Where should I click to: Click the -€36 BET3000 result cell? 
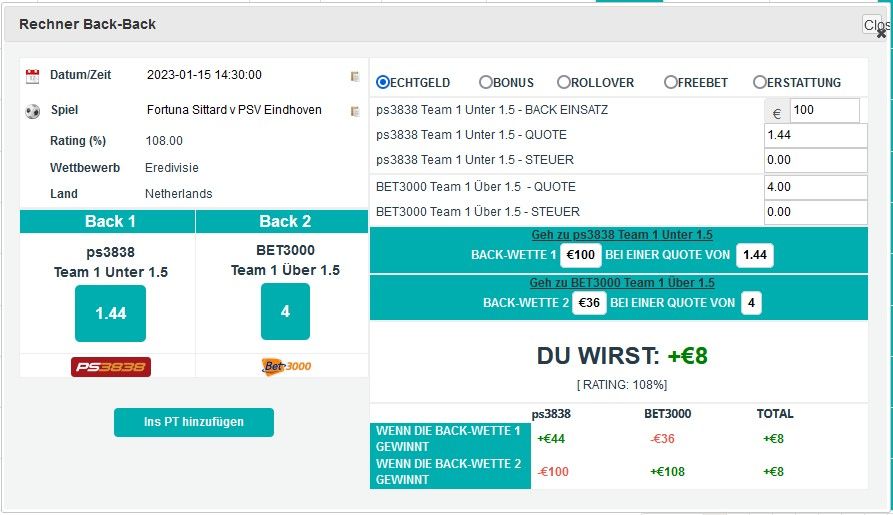tap(662, 439)
